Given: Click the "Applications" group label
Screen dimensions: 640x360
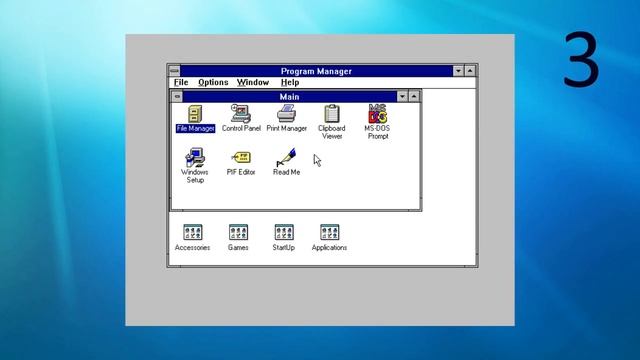Looking at the screenshot, I should pos(329,247).
